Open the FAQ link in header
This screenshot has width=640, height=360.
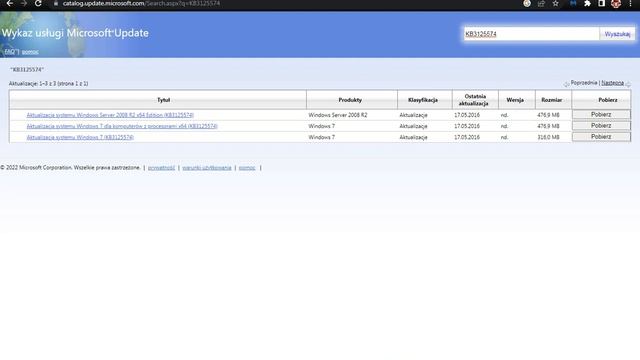coord(11,51)
